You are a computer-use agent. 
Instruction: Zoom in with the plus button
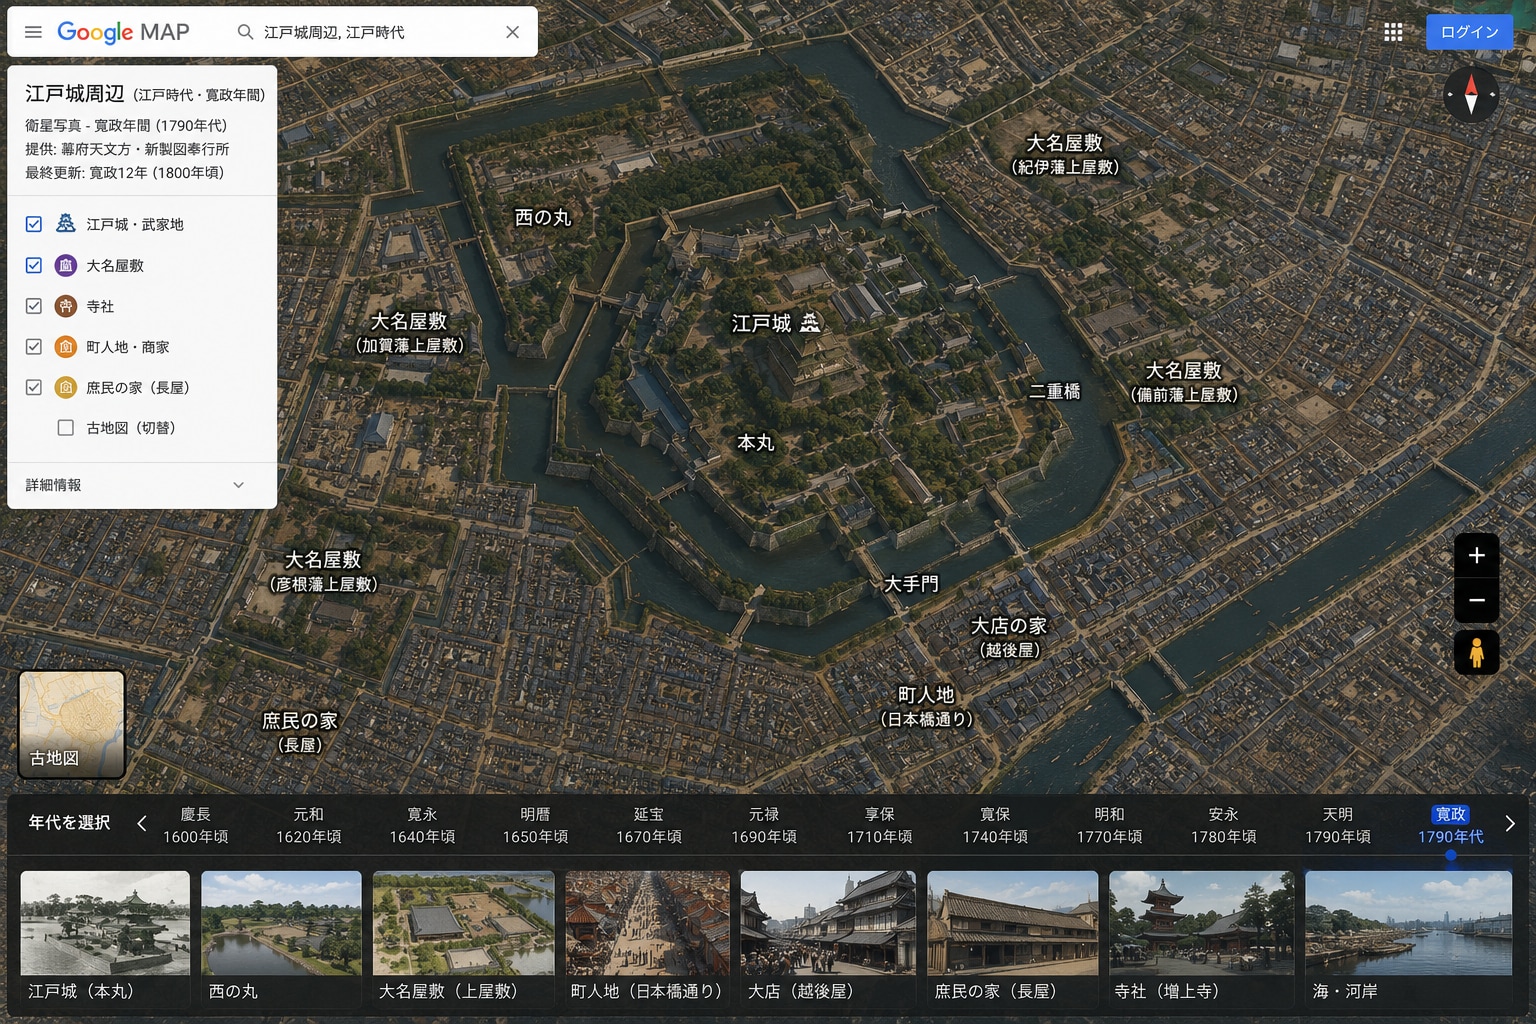point(1476,556)
